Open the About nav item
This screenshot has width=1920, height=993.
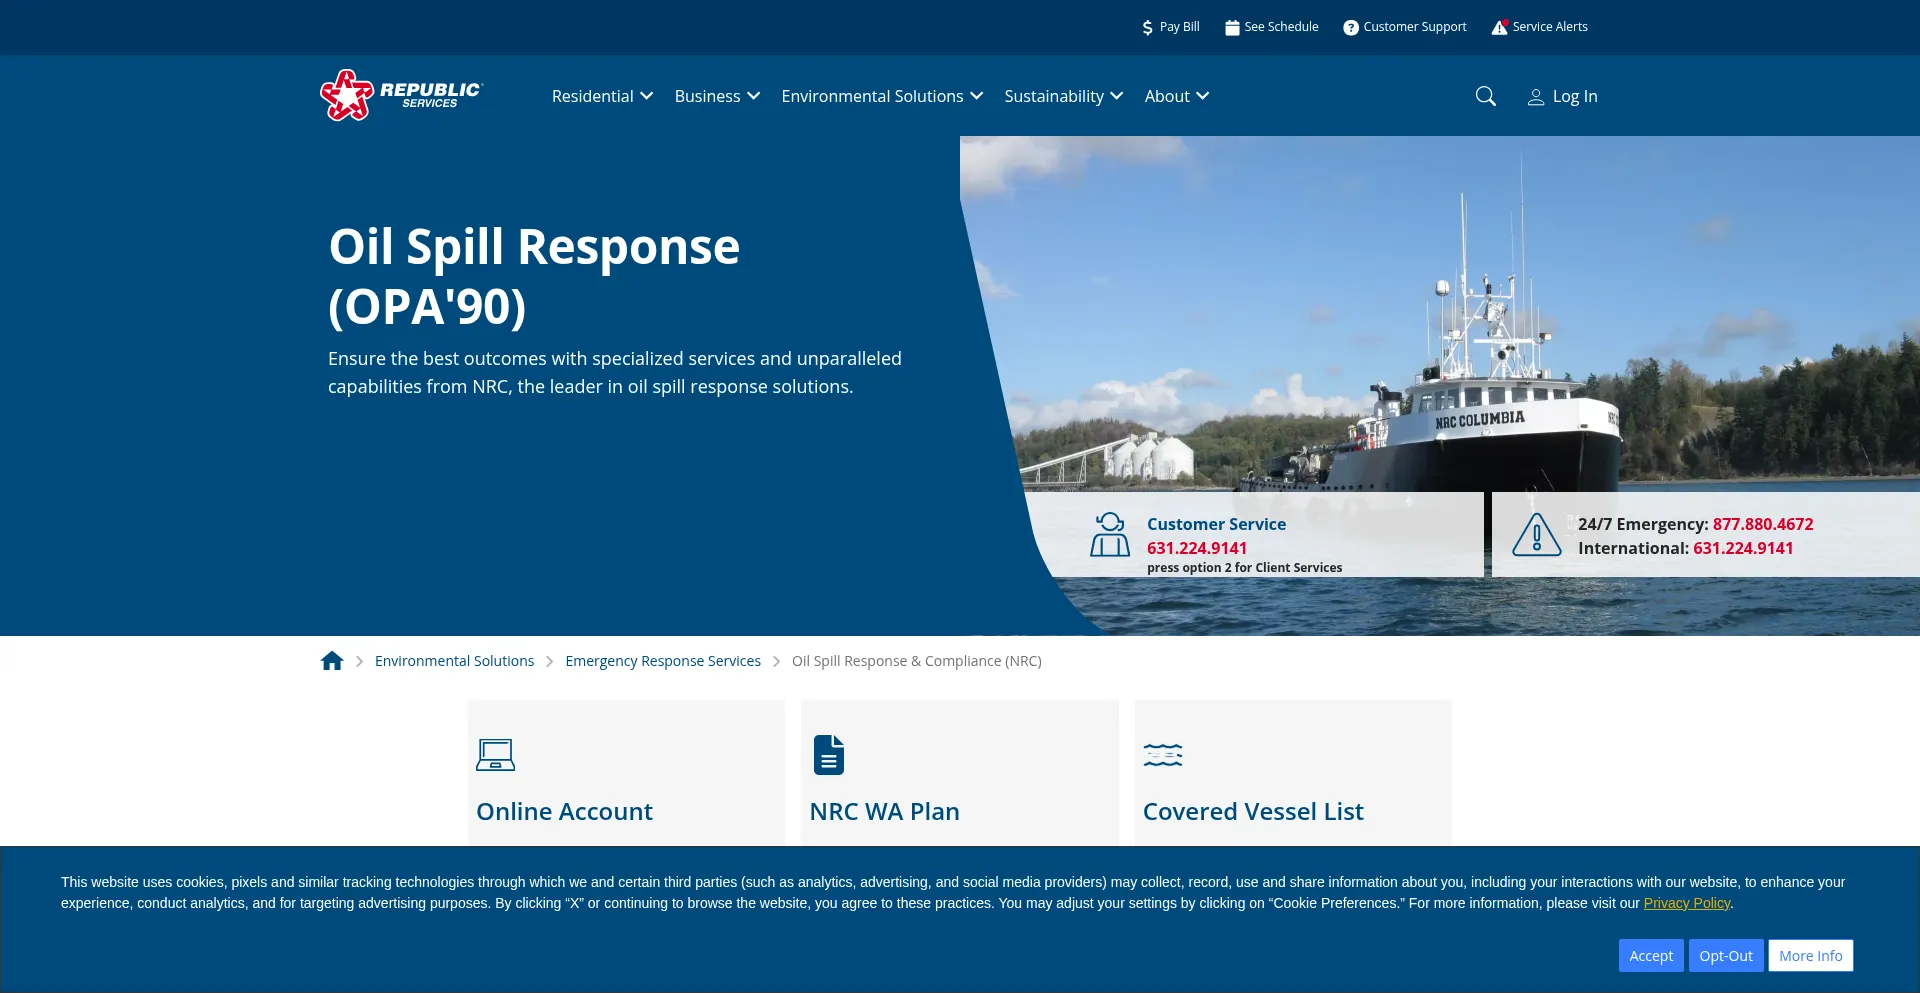tap(1167, 96)
